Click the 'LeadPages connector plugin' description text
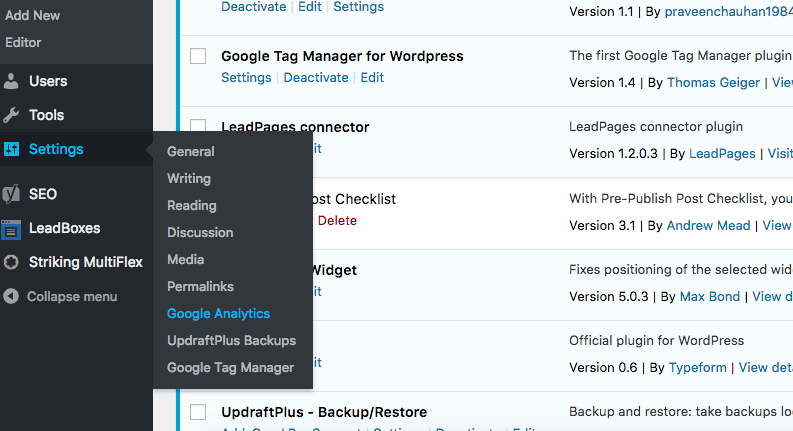 point(656,127)
